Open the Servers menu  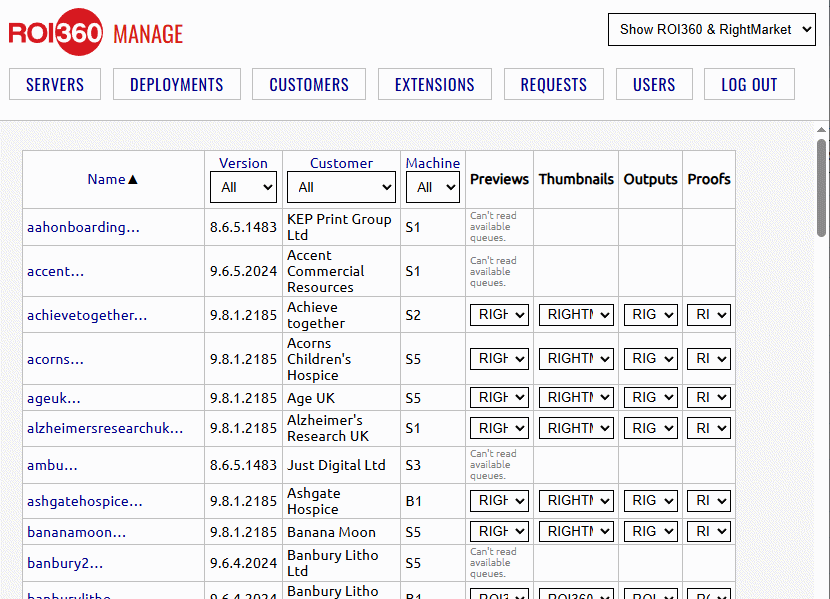pyautogui.click(x=55, y=85)
